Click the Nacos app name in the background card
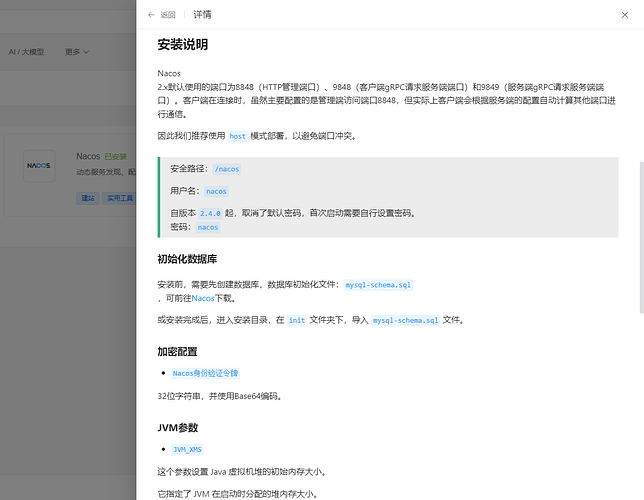 88,157
